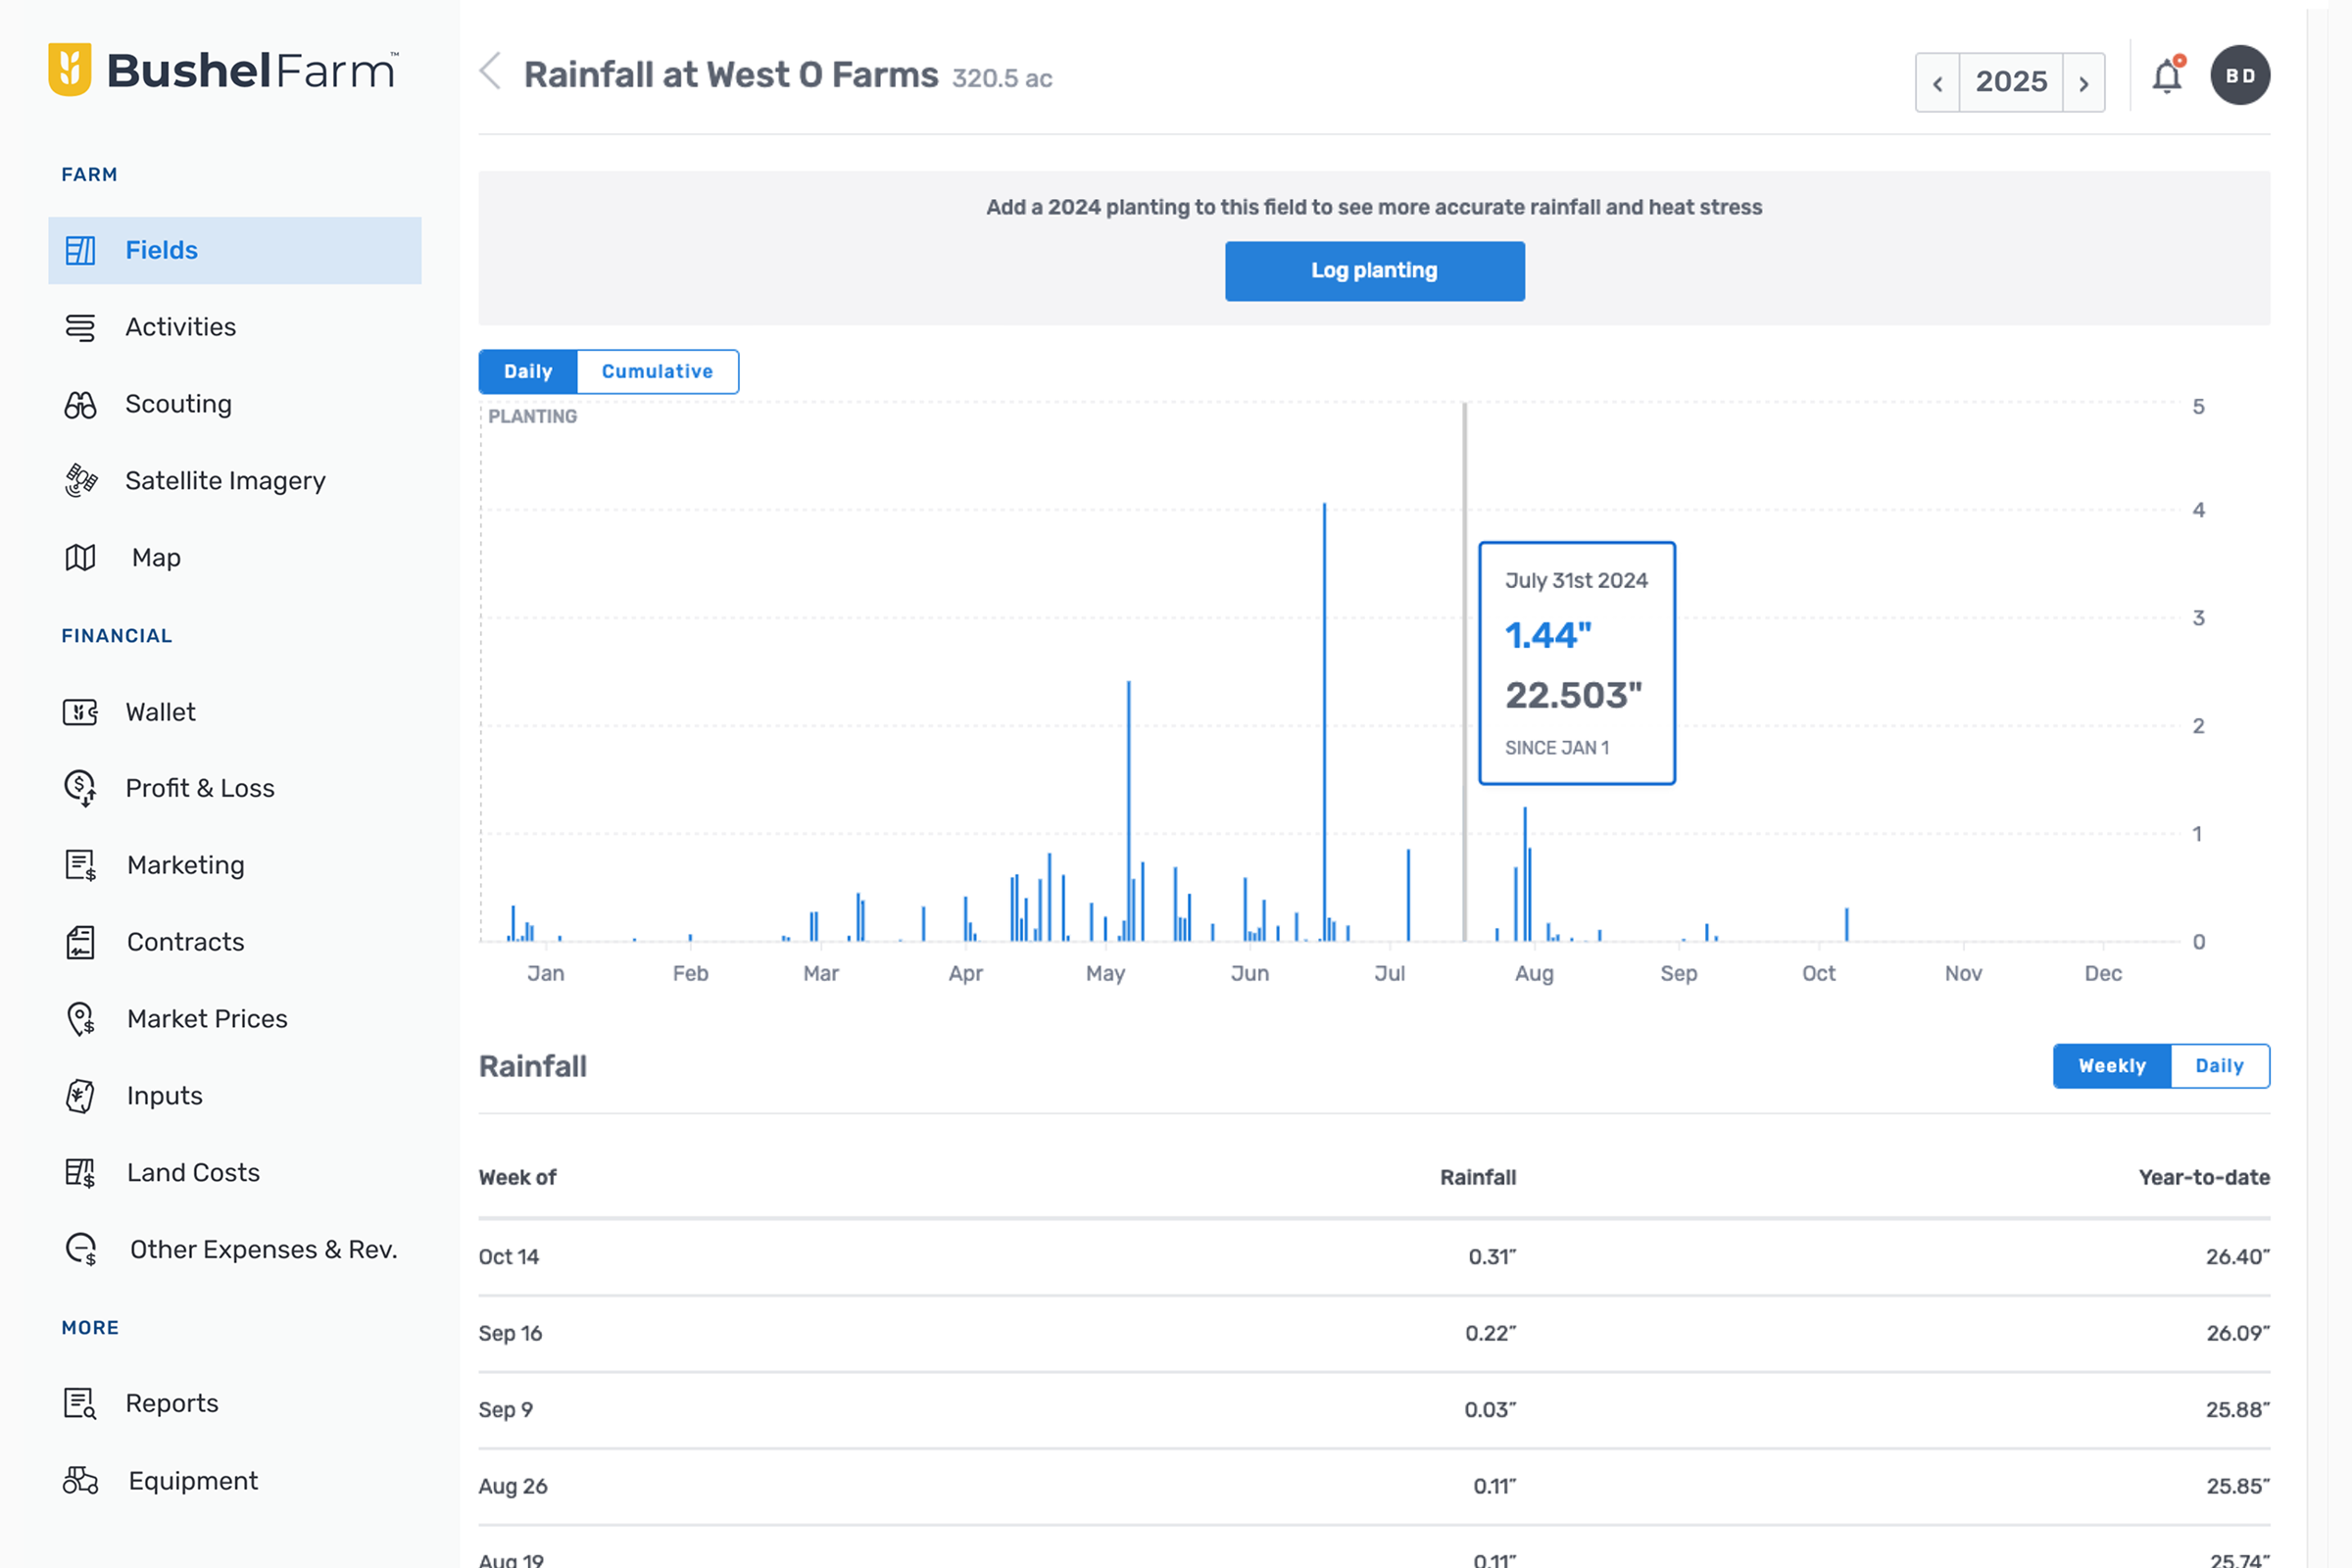Click the BushelFarm logo link
Image resolution: width=2352 pixels, height=1568 pixels.
point(222,70)
